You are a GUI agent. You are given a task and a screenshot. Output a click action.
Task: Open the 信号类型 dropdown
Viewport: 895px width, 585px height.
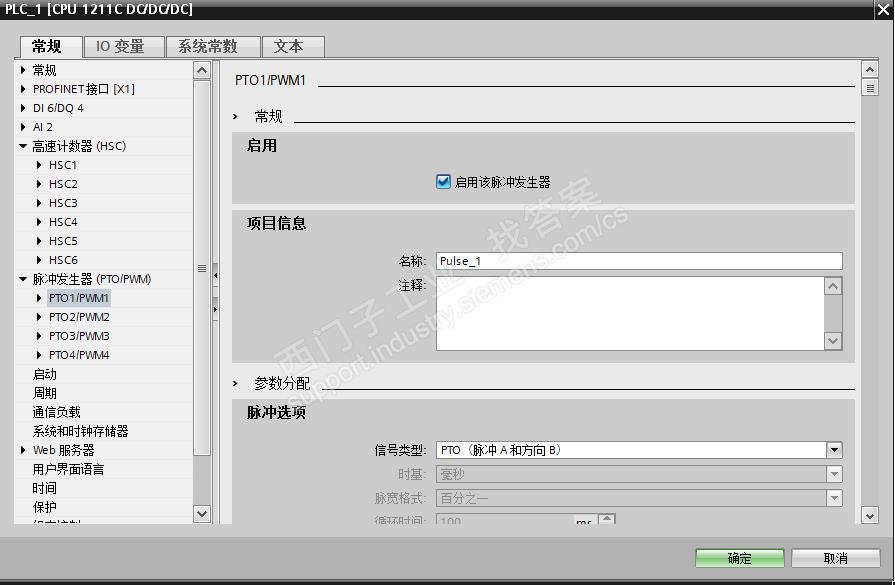tap(834, 450)
